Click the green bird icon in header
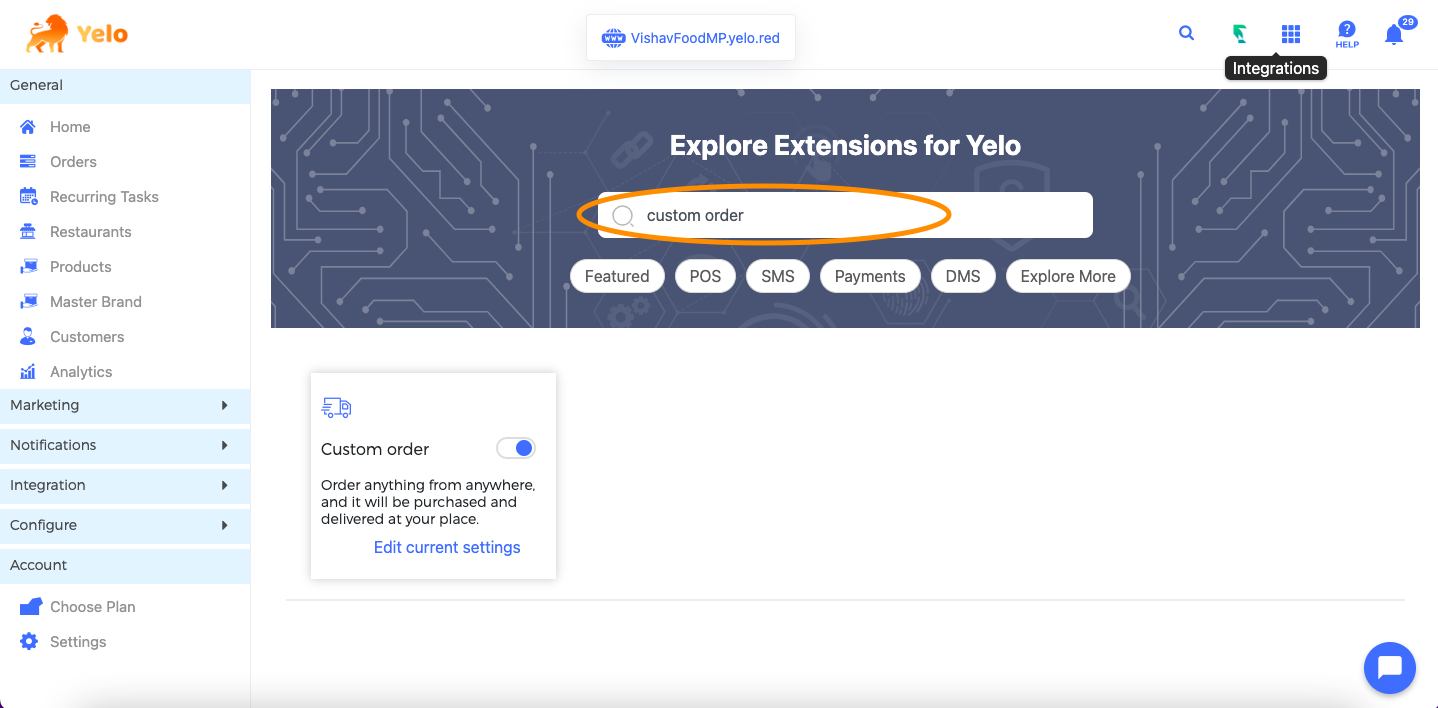This screenshot has height=708, width=1438. click(1240, 34)
